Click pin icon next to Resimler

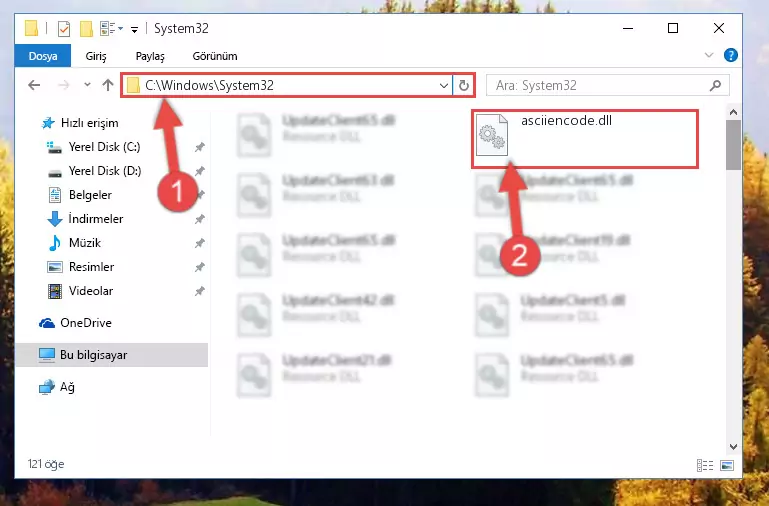[199, 267]
